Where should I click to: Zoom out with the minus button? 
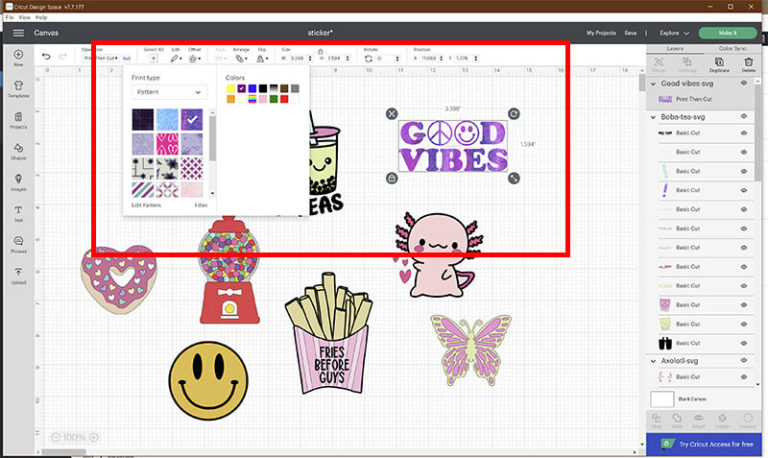(x=56, y=437)
